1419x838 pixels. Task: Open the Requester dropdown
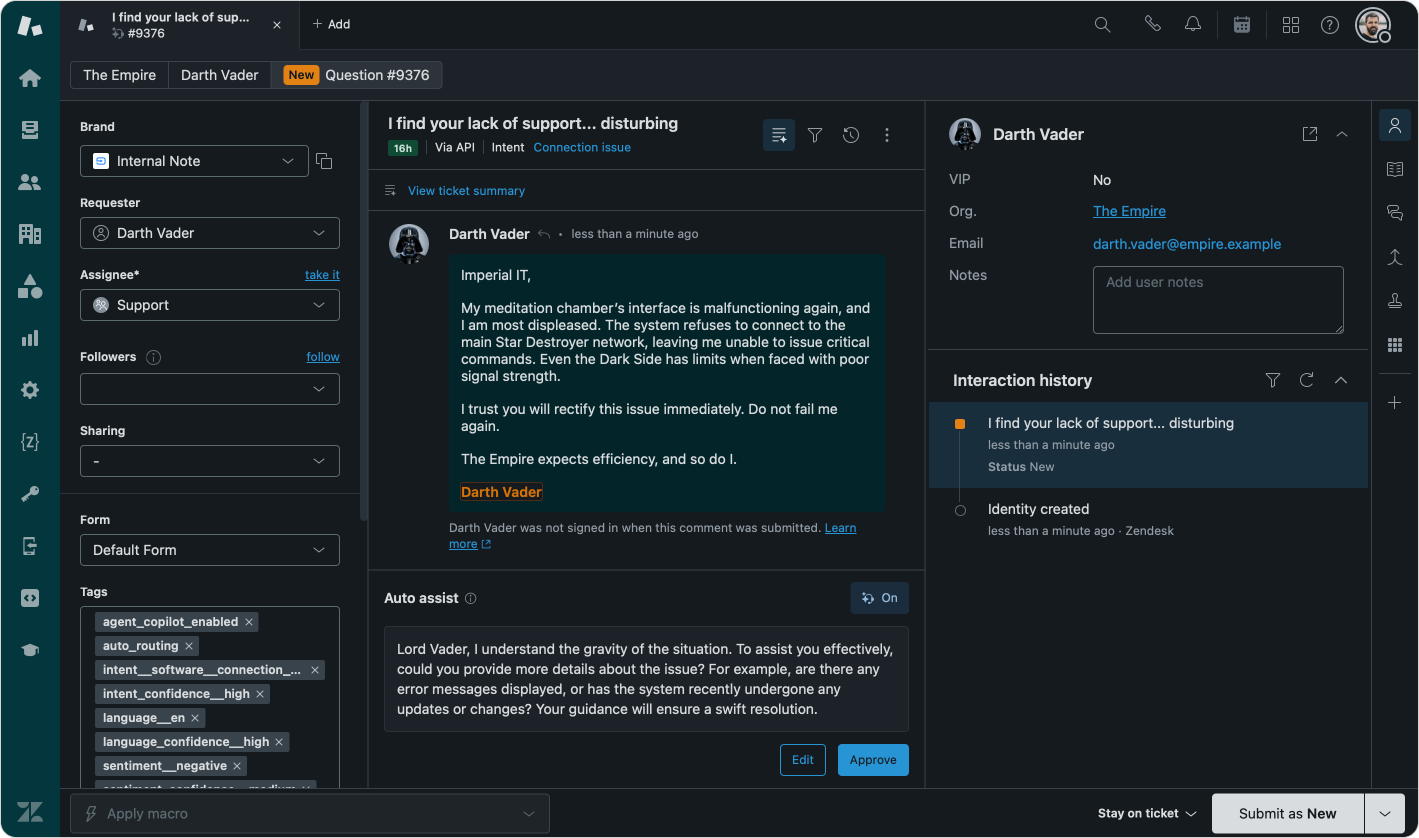point(210,233)
